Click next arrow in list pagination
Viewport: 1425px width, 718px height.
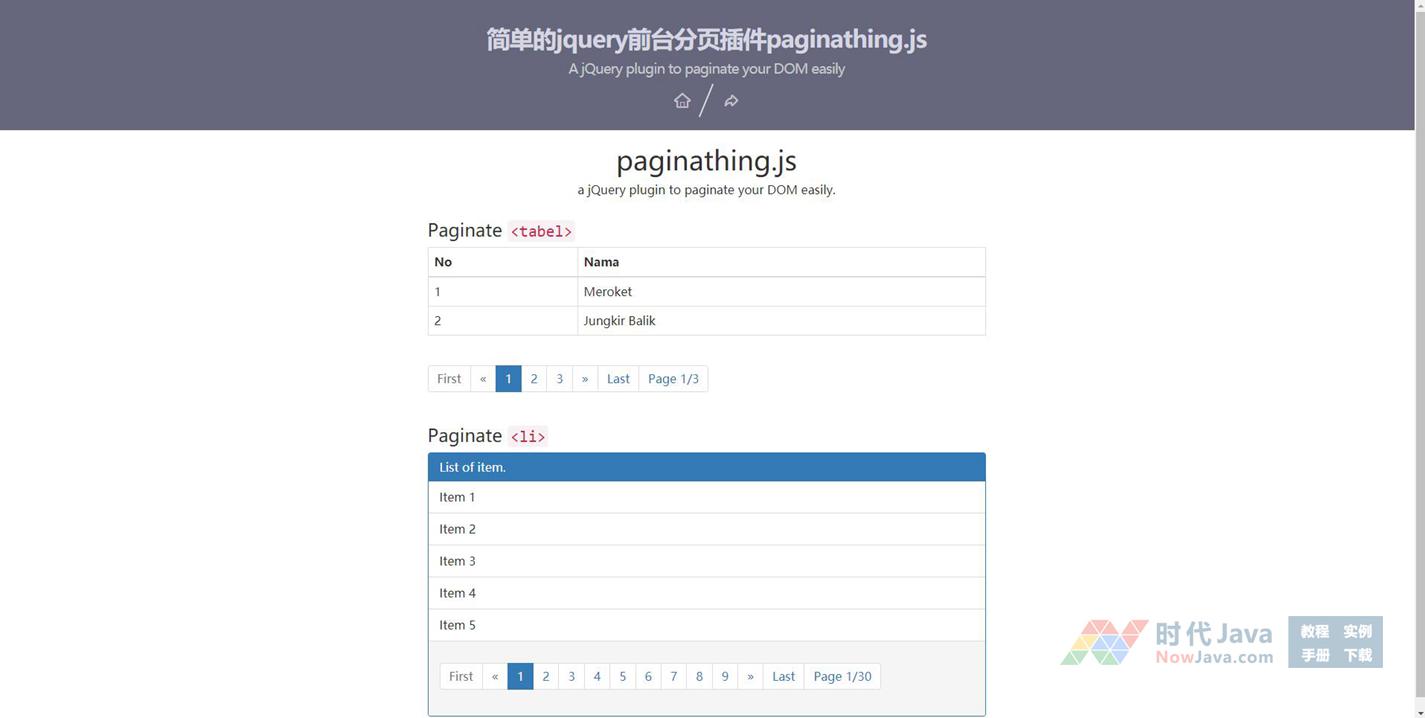(750, 677)
